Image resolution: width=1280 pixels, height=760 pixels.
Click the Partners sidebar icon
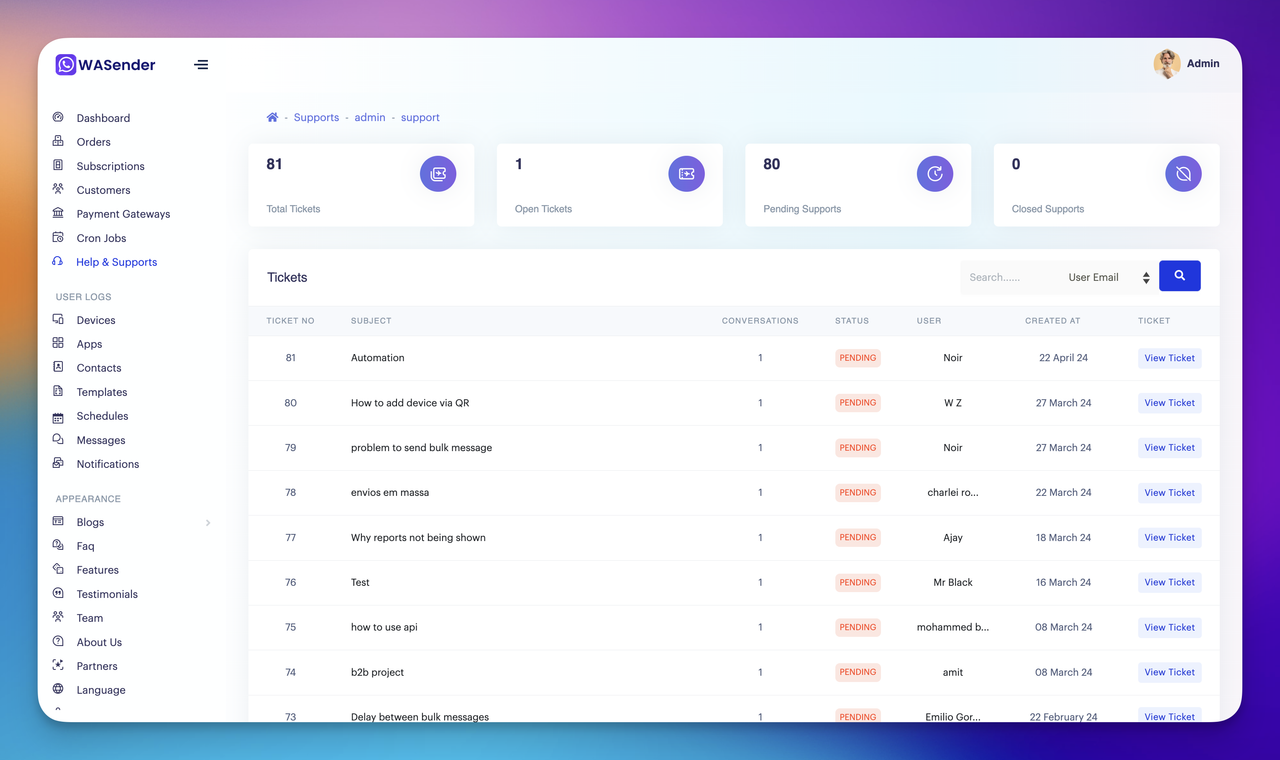58,665
